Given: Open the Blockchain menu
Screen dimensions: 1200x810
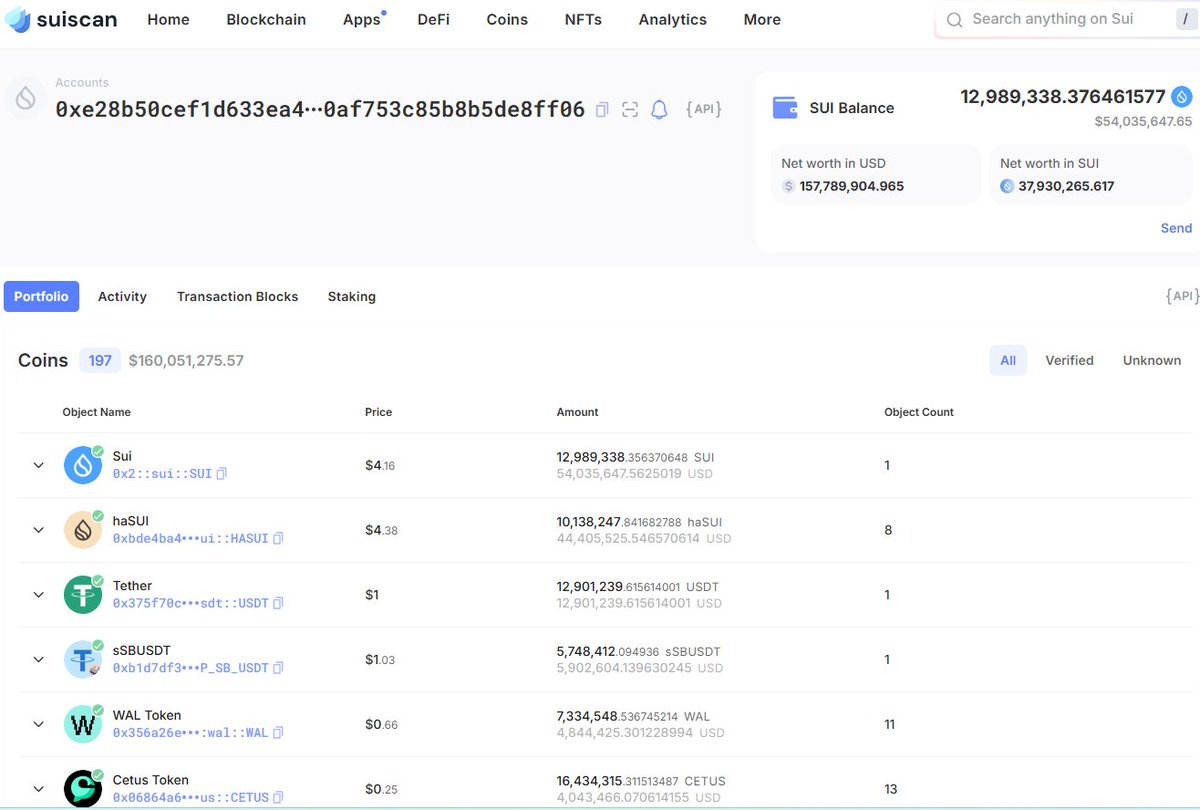Looking at the screenshot, I should pos(266,19).
